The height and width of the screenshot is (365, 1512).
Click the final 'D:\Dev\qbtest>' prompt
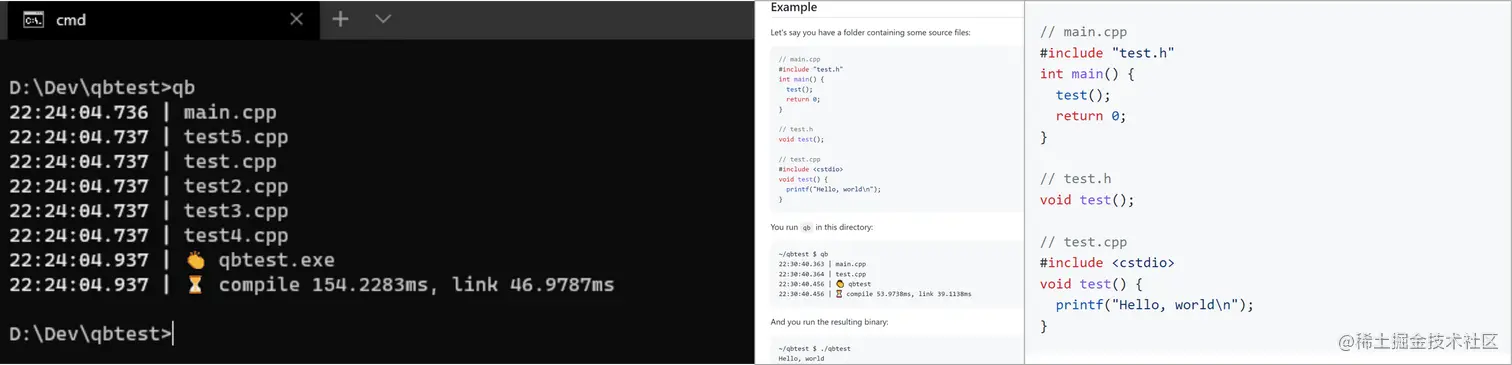coord(90,334)
